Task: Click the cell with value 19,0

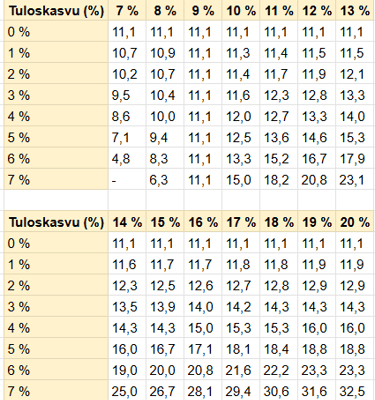Action: click(127, 370)
